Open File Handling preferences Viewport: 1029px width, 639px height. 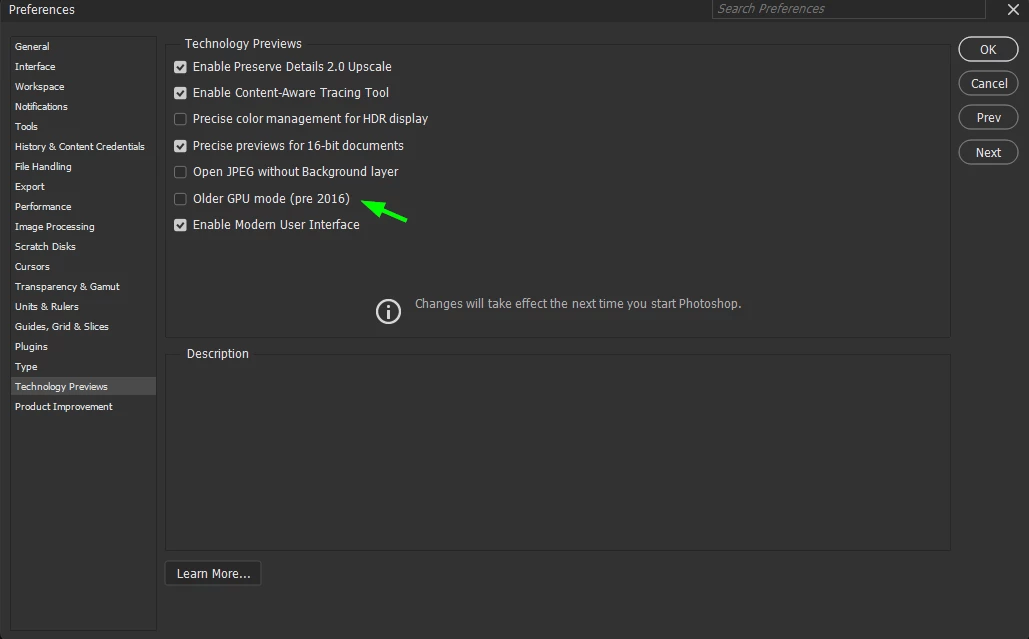pyautogui.click(x=83, y=167)
